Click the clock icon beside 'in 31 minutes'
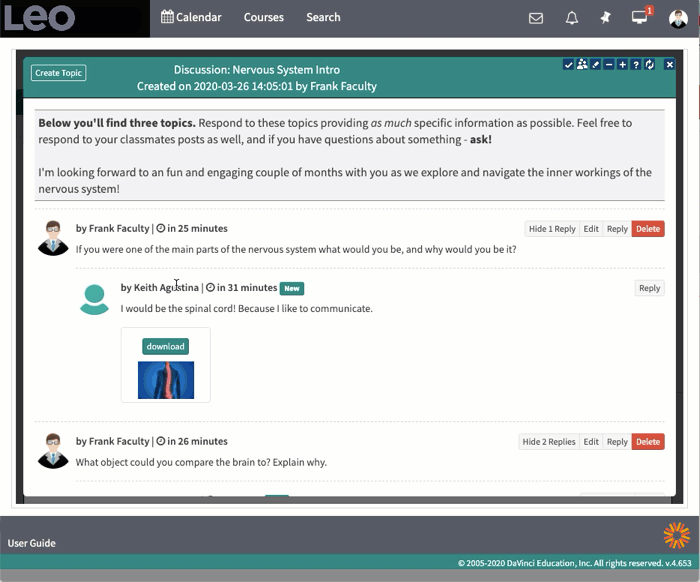This screenshot has width=700, height=582. (210, 288)
